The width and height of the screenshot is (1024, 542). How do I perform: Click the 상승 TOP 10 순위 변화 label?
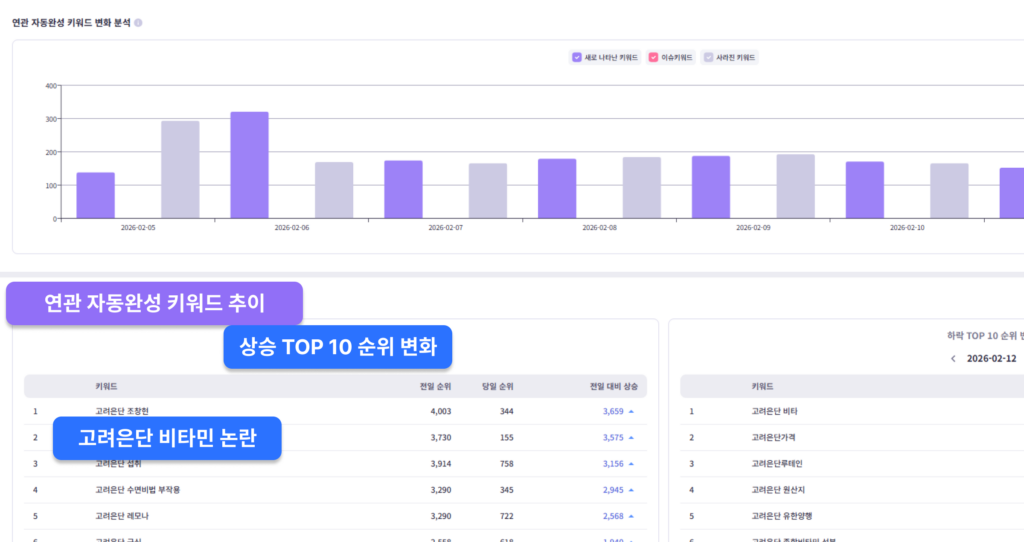click(338, 347)
